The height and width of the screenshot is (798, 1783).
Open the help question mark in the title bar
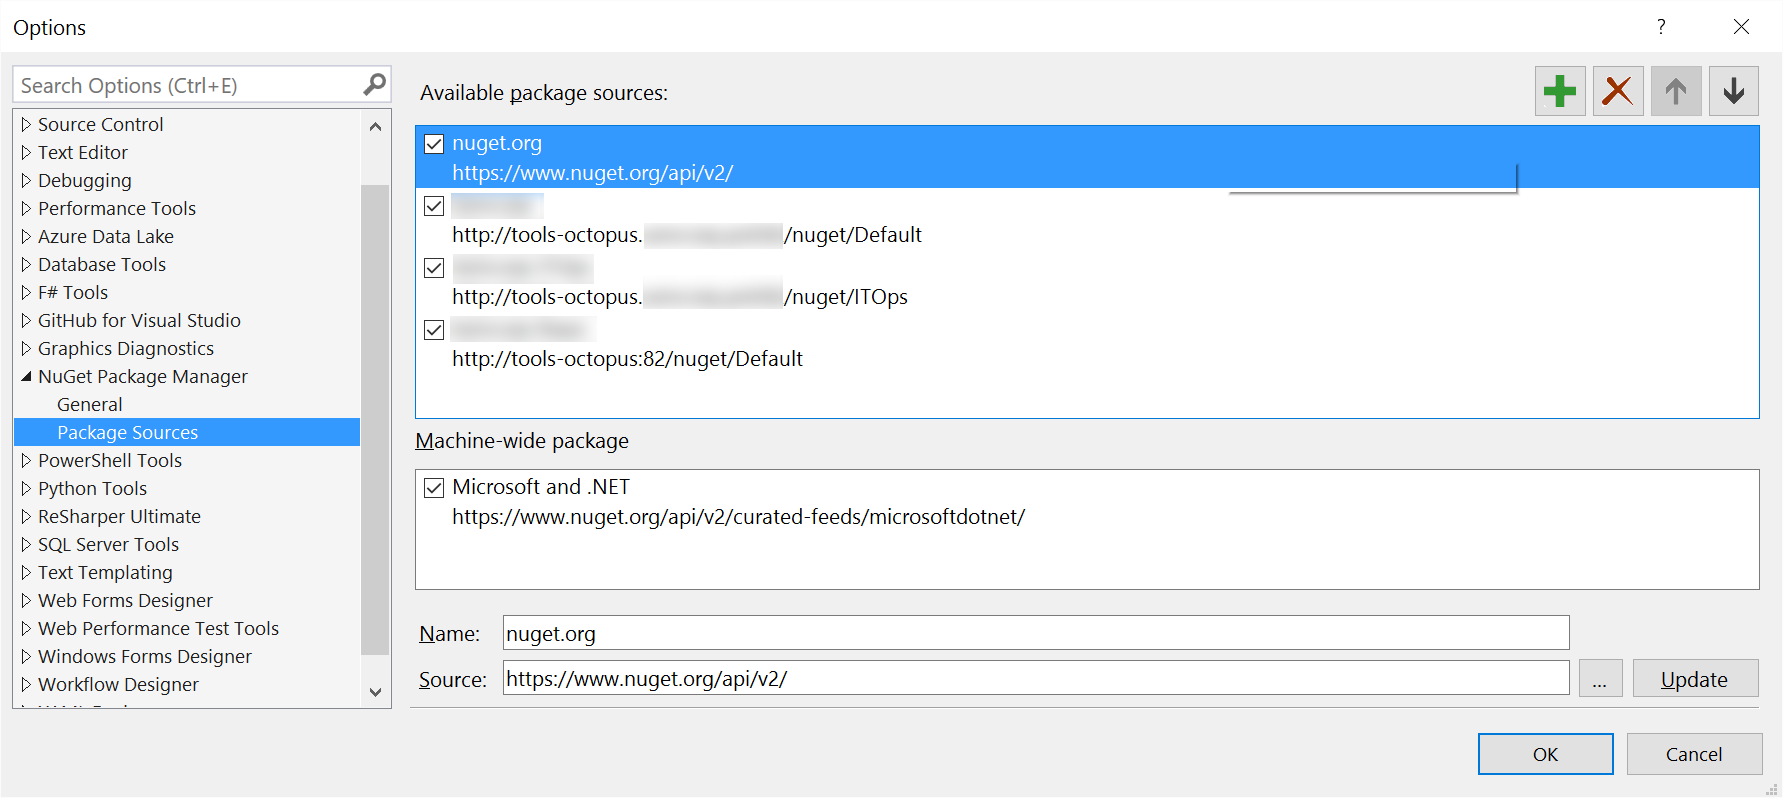[1661, 27]
